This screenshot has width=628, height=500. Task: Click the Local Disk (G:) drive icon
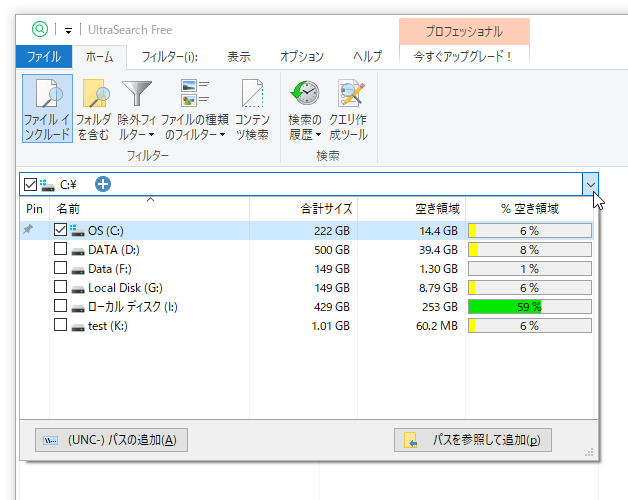78,289
